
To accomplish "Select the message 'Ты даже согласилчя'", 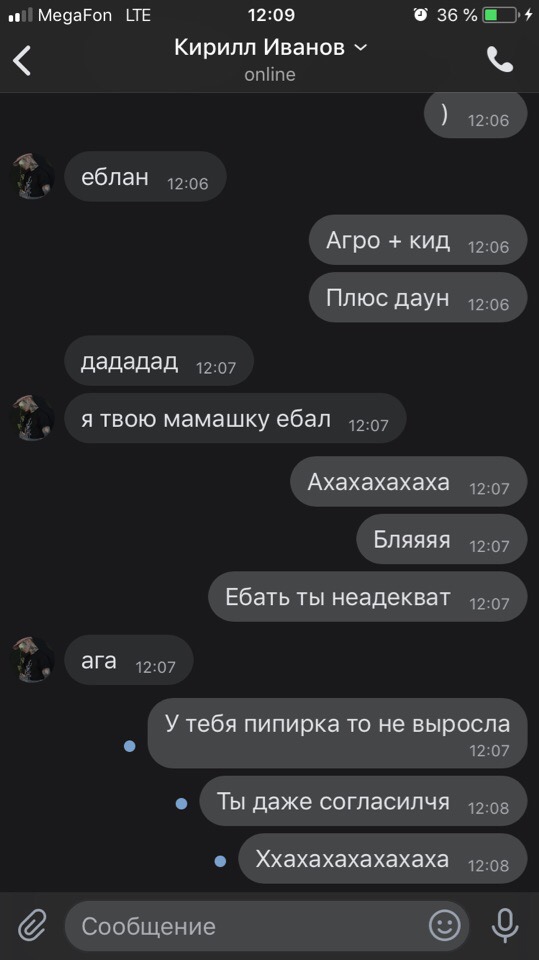I will pyautogui.click(x=363, y=801).
